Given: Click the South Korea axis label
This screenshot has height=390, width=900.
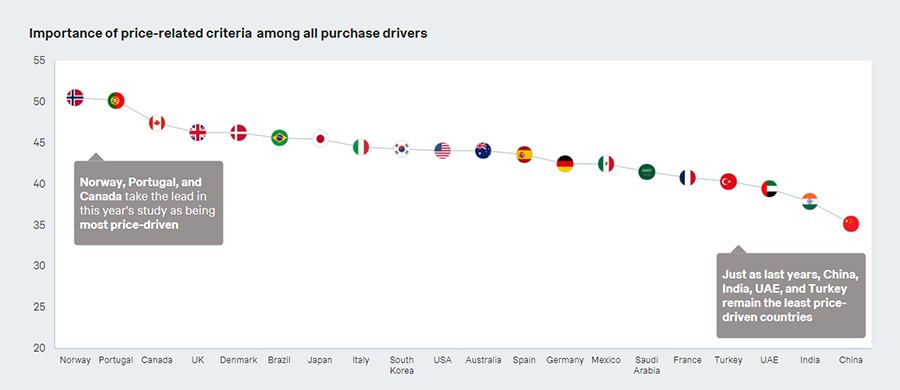Looking at the screenshot, I should point(402,365).
